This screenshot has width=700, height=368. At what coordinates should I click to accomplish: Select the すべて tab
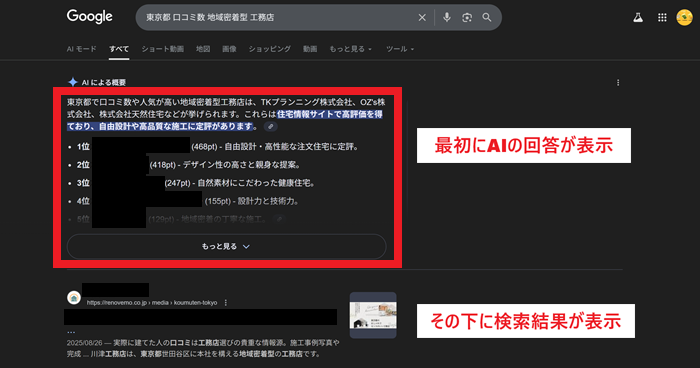click(x=119, y=49)
